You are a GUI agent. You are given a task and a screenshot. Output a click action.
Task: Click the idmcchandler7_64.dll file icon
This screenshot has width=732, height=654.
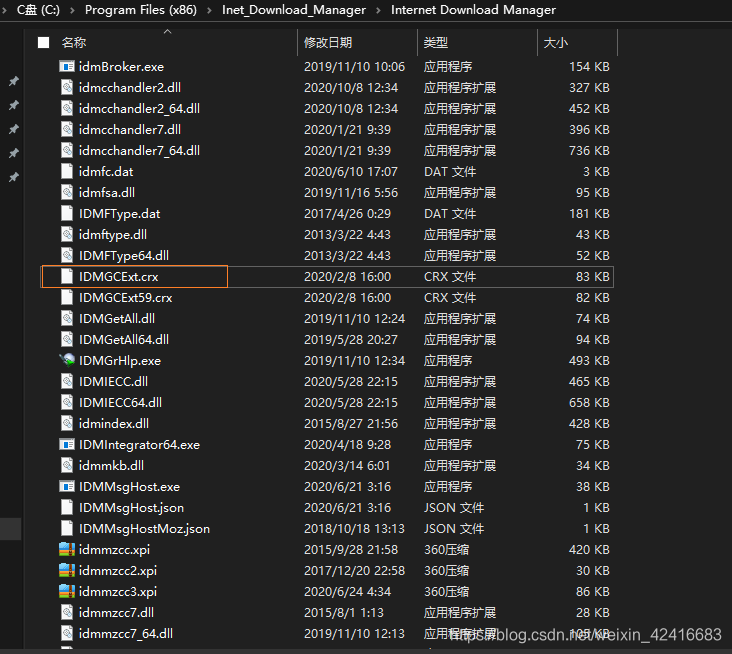click(x=67, y=151)
